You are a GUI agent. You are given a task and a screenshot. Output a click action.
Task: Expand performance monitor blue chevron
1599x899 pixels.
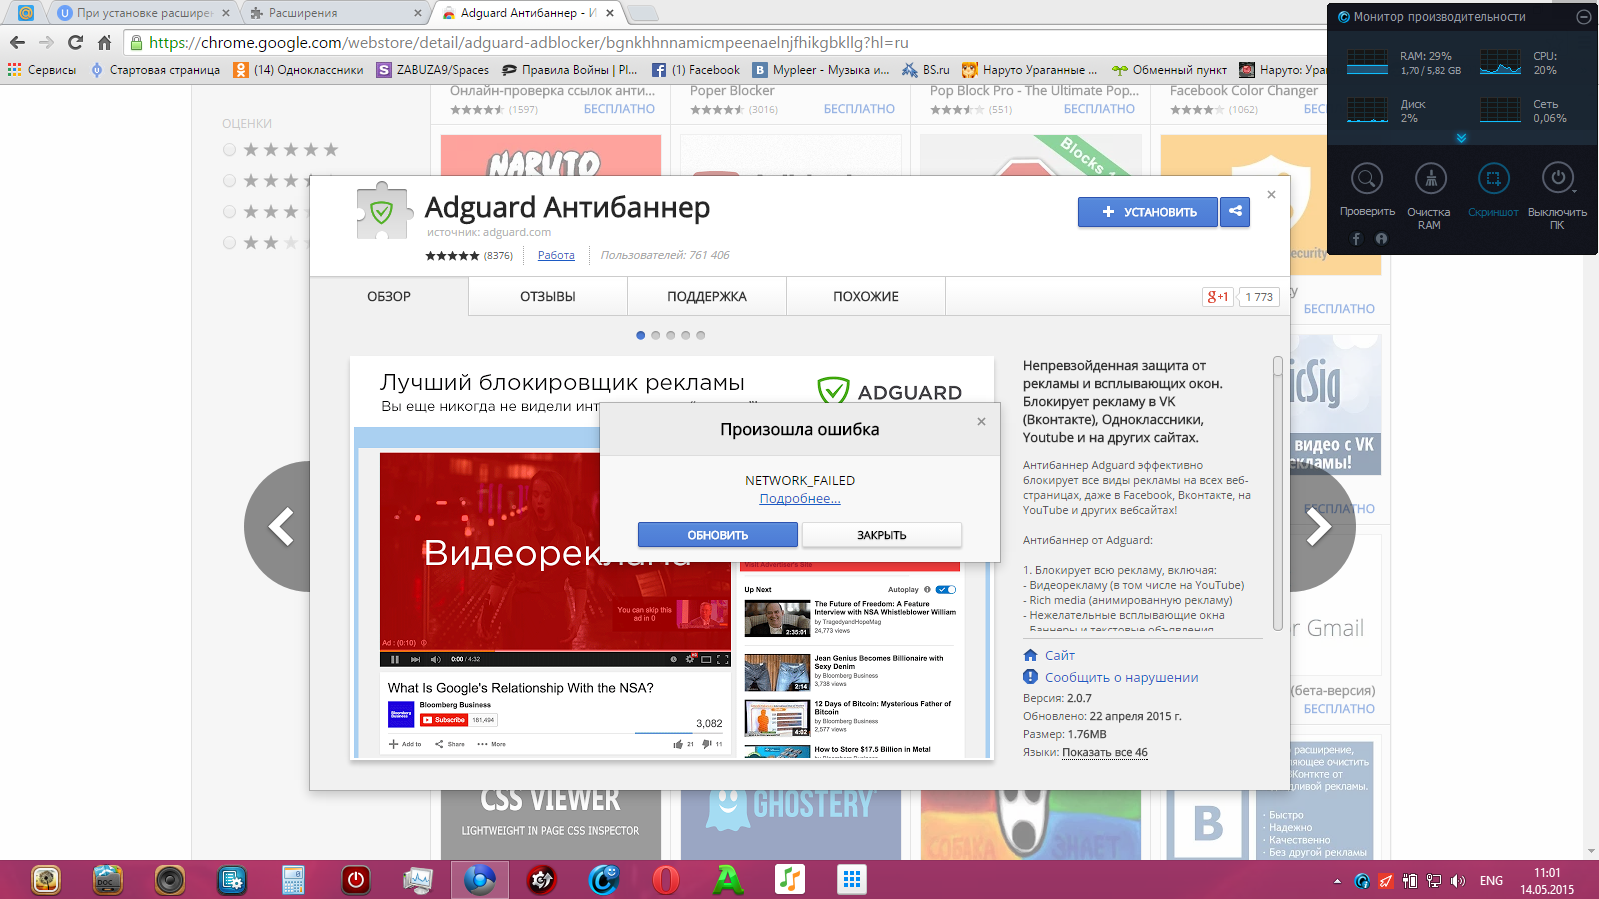click(1461, 138)
